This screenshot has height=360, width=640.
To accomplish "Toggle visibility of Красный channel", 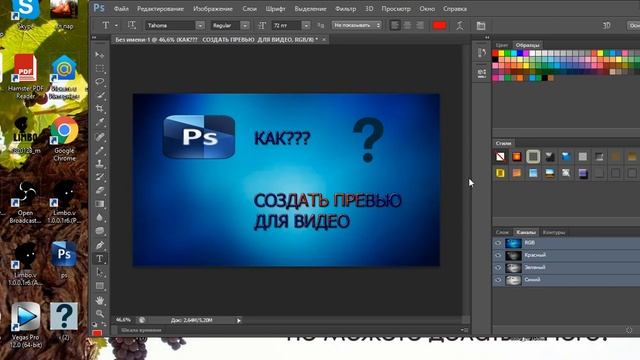I will pos(498,255).
